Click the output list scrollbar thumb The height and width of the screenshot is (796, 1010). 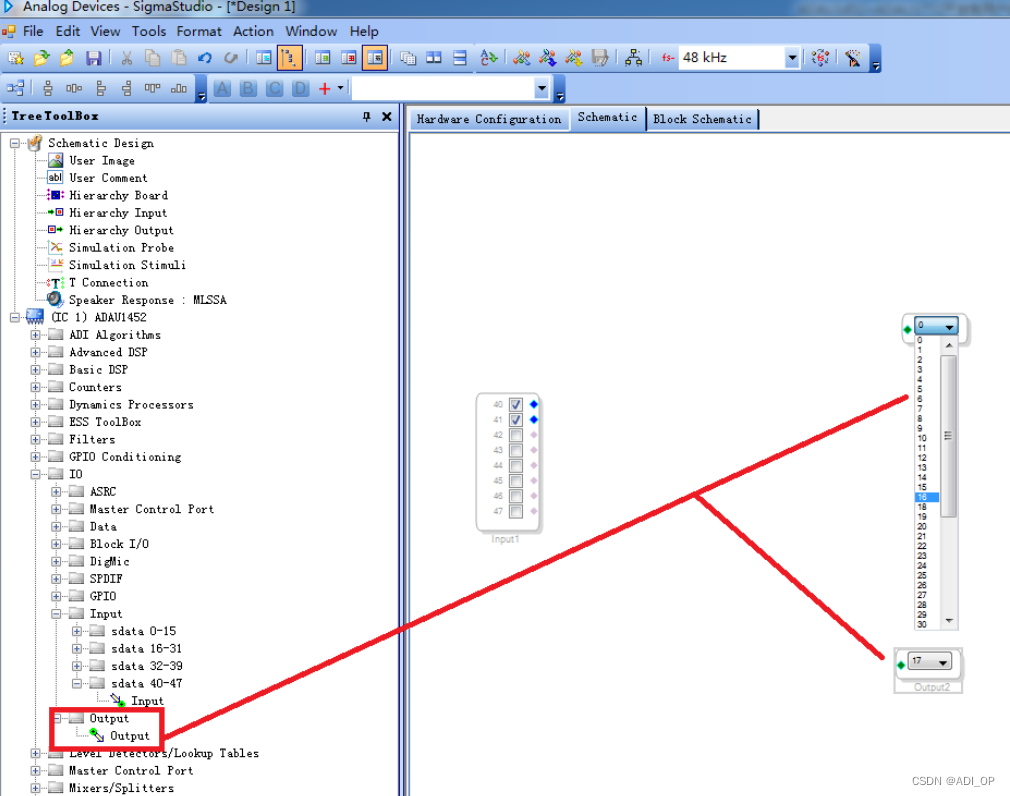point(948,436)
